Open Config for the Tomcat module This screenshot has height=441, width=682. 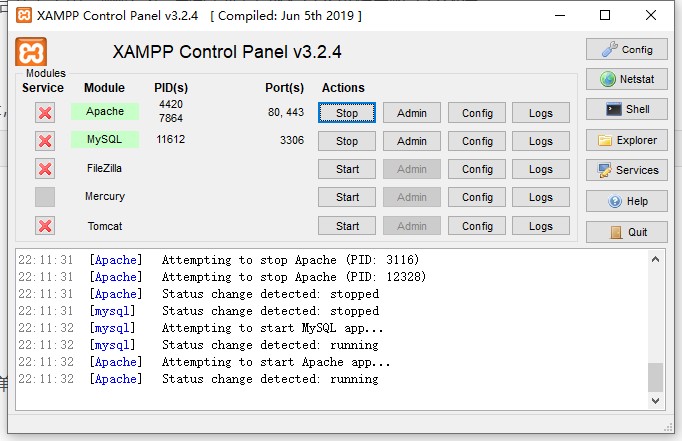477,226
